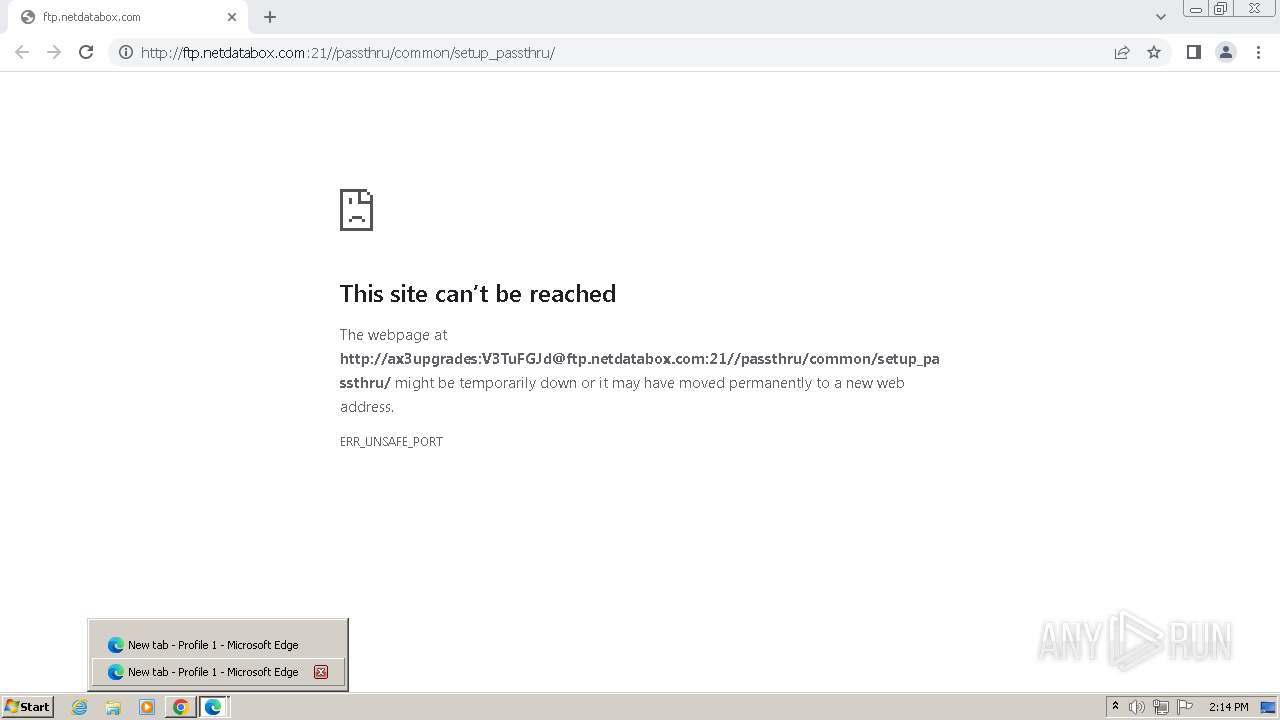Open the profile avatar menu
Image resolution: width=1280 pixels, height=720 pixels.
click(x=1226, y=52)
